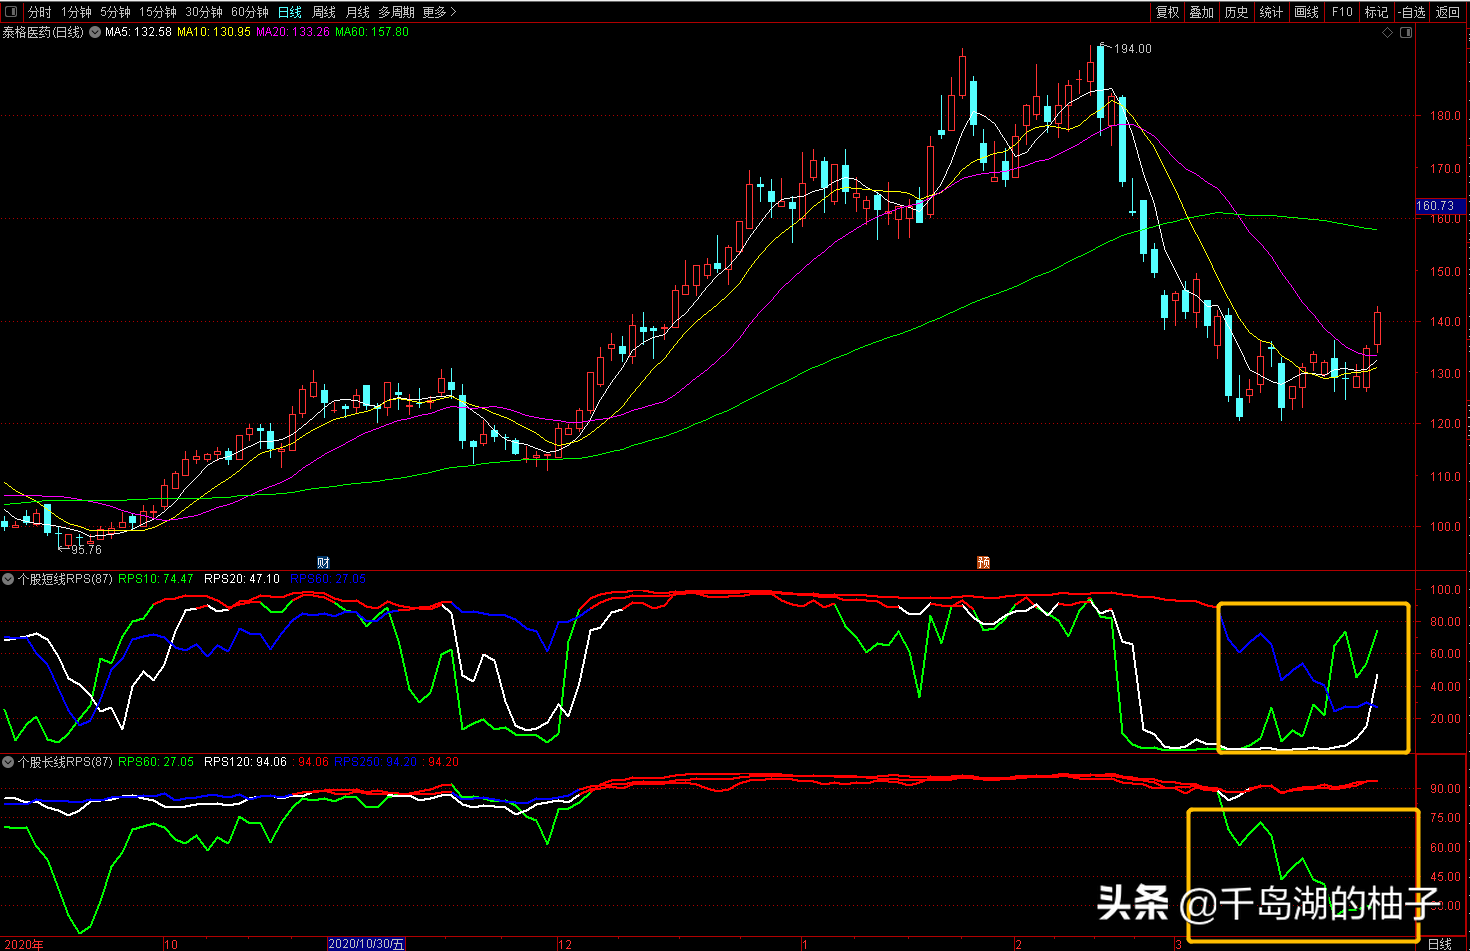Open the 复权 adjustment menu
Screen dimensions: 1470x951
tap(1168, 12)
